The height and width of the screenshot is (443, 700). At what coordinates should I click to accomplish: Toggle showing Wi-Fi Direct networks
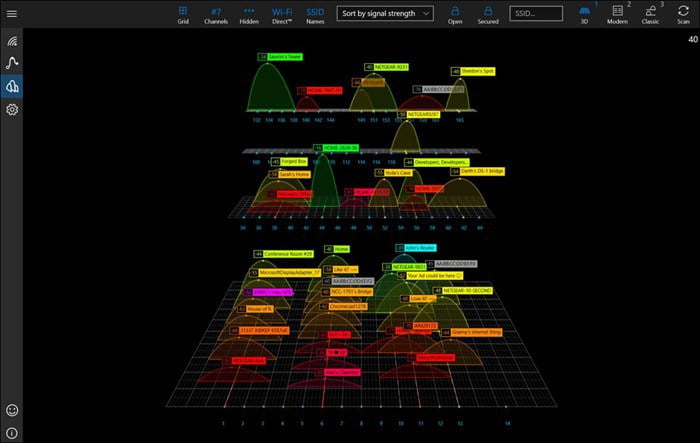coord(282,15)
